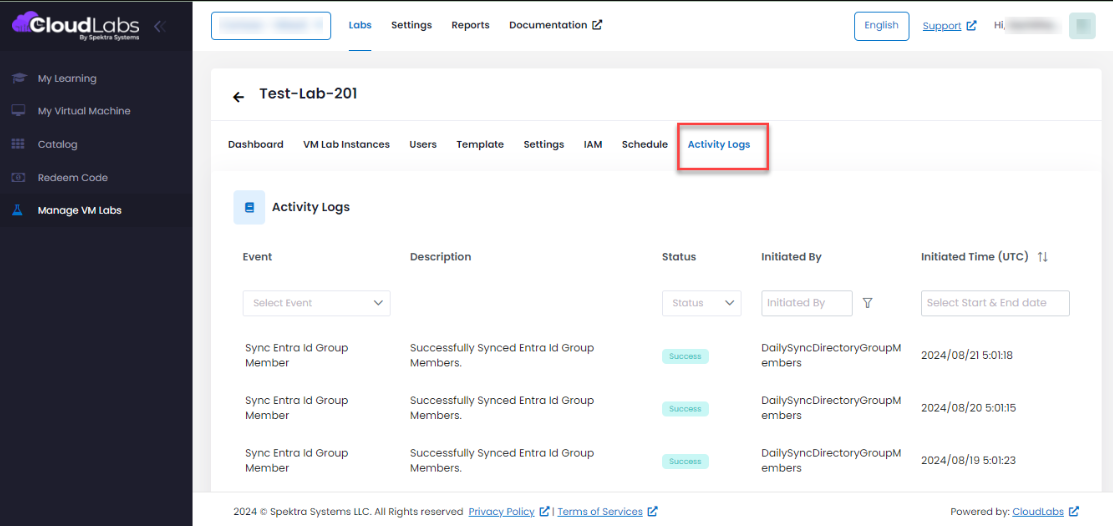Open the tenant selector dropdown in header
The height and width of the screenshot is (526, 1113).
pos(270,26)
